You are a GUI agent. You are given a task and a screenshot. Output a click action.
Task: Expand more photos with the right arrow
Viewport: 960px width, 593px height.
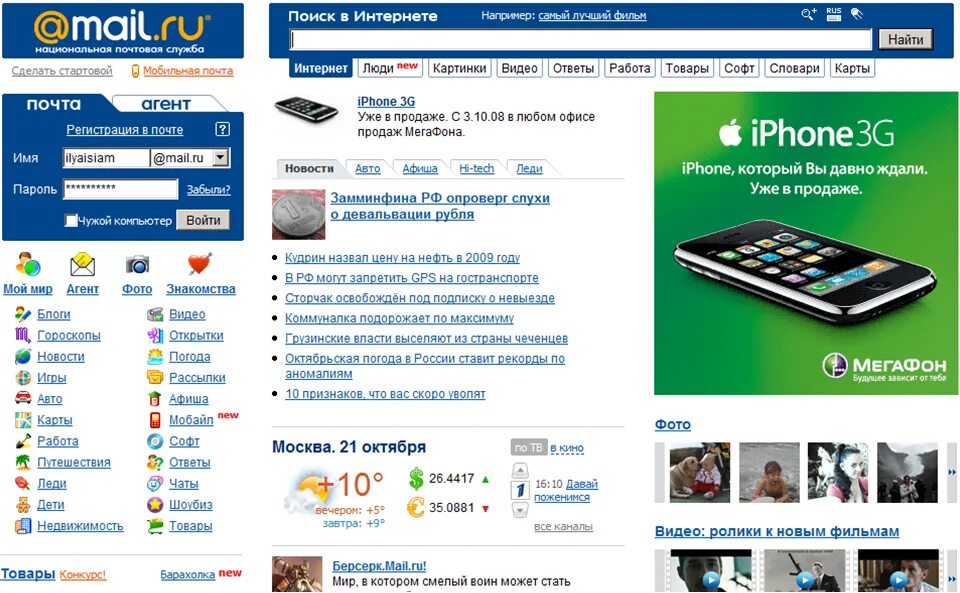tap(951, 472)
